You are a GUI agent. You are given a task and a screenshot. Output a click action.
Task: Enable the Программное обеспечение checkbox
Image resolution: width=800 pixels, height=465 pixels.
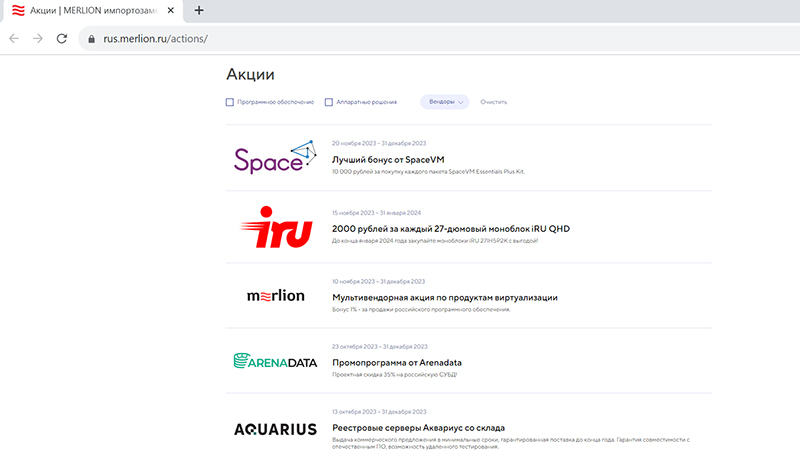coord(230,102)
